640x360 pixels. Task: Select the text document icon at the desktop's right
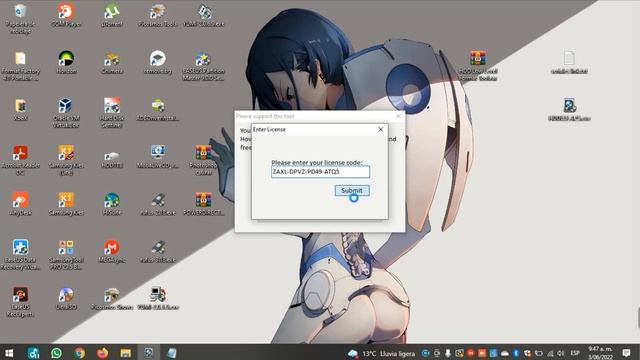pos(569,62)
